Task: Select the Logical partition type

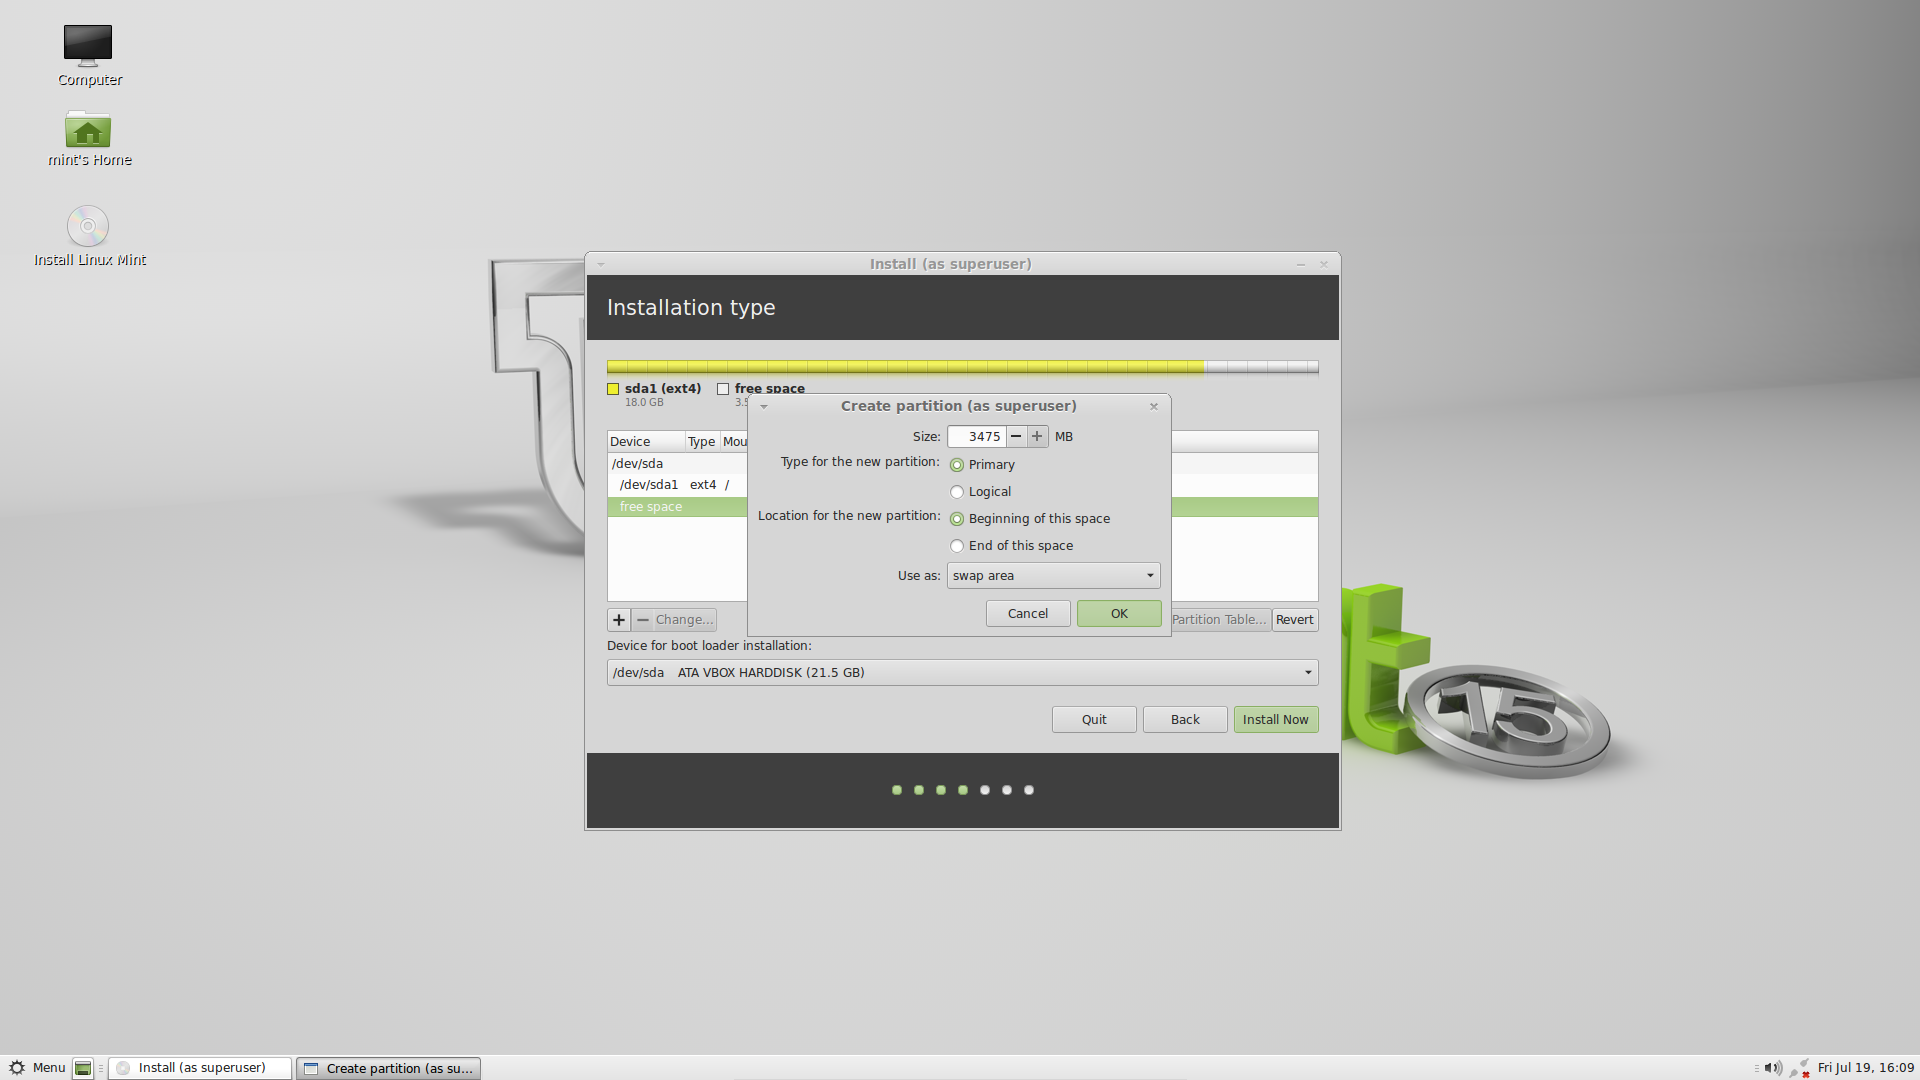Action: click(x=957, y=492)
